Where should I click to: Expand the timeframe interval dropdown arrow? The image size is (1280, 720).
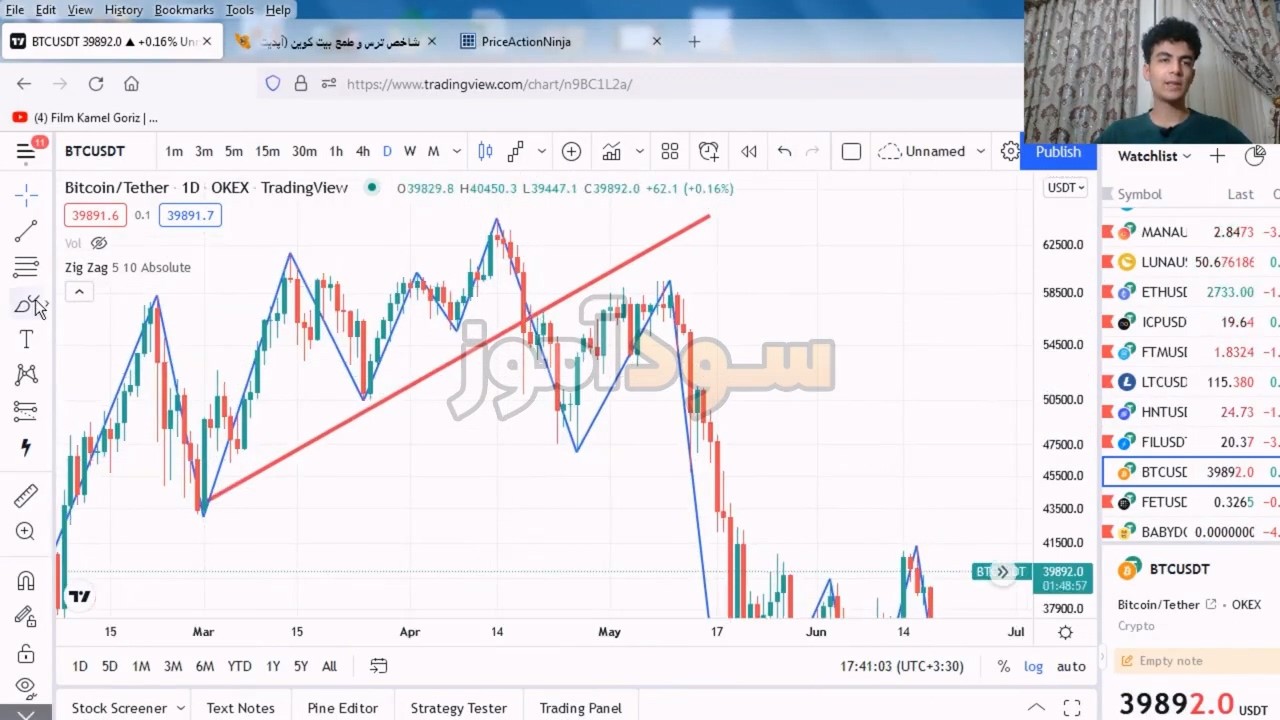457,152
